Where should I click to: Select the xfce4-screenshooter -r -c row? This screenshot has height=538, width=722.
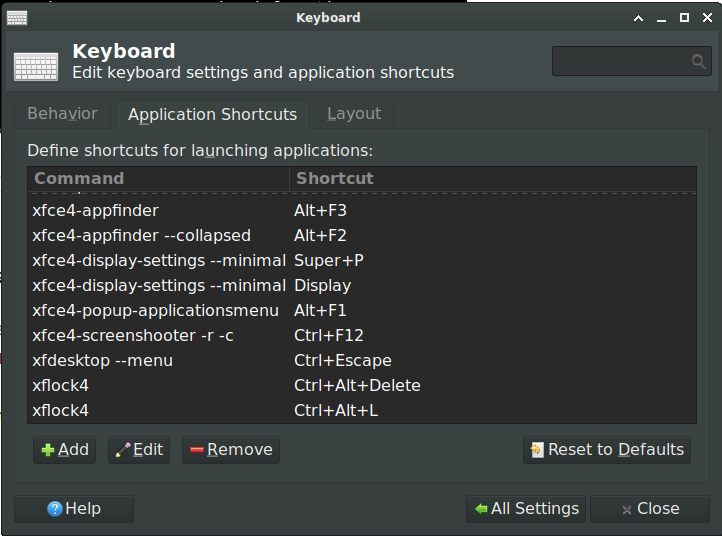[362, 335]
